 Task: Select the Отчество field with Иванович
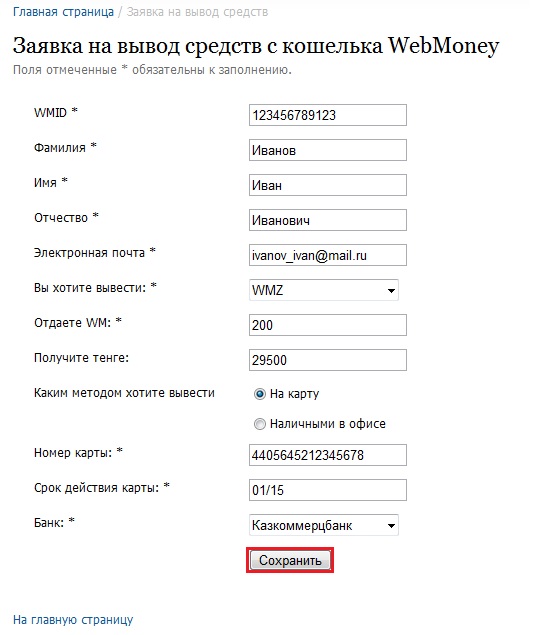pos(328,220)
